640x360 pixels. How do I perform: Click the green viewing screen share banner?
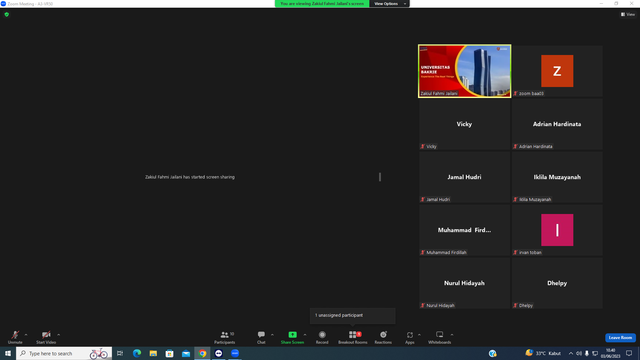(x=322, y=4)
